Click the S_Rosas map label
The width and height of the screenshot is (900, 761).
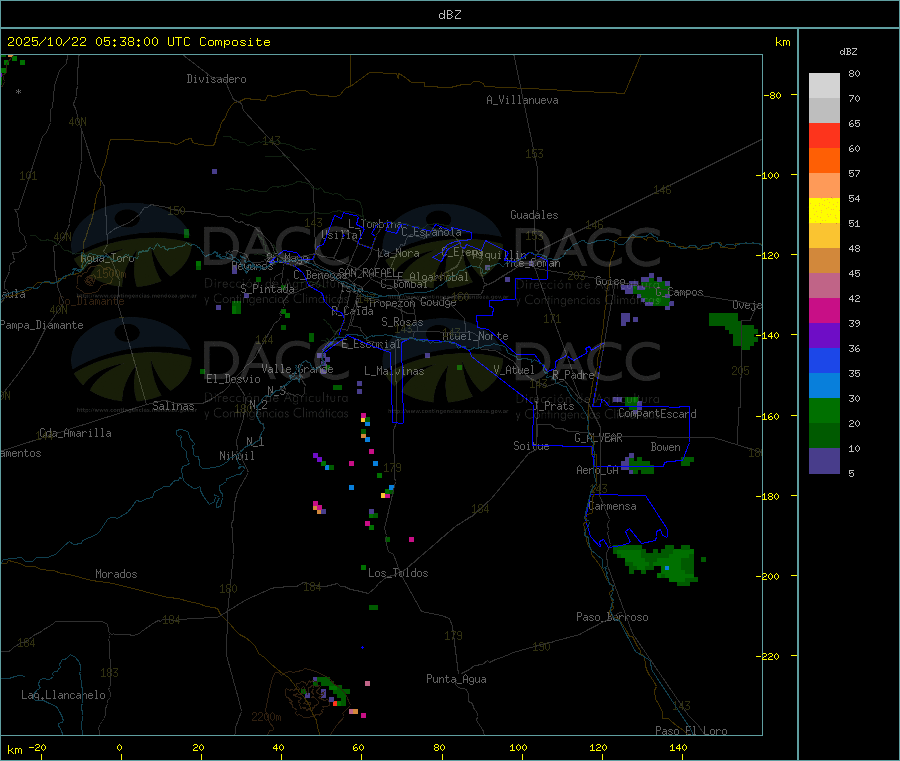click(402, 322)
